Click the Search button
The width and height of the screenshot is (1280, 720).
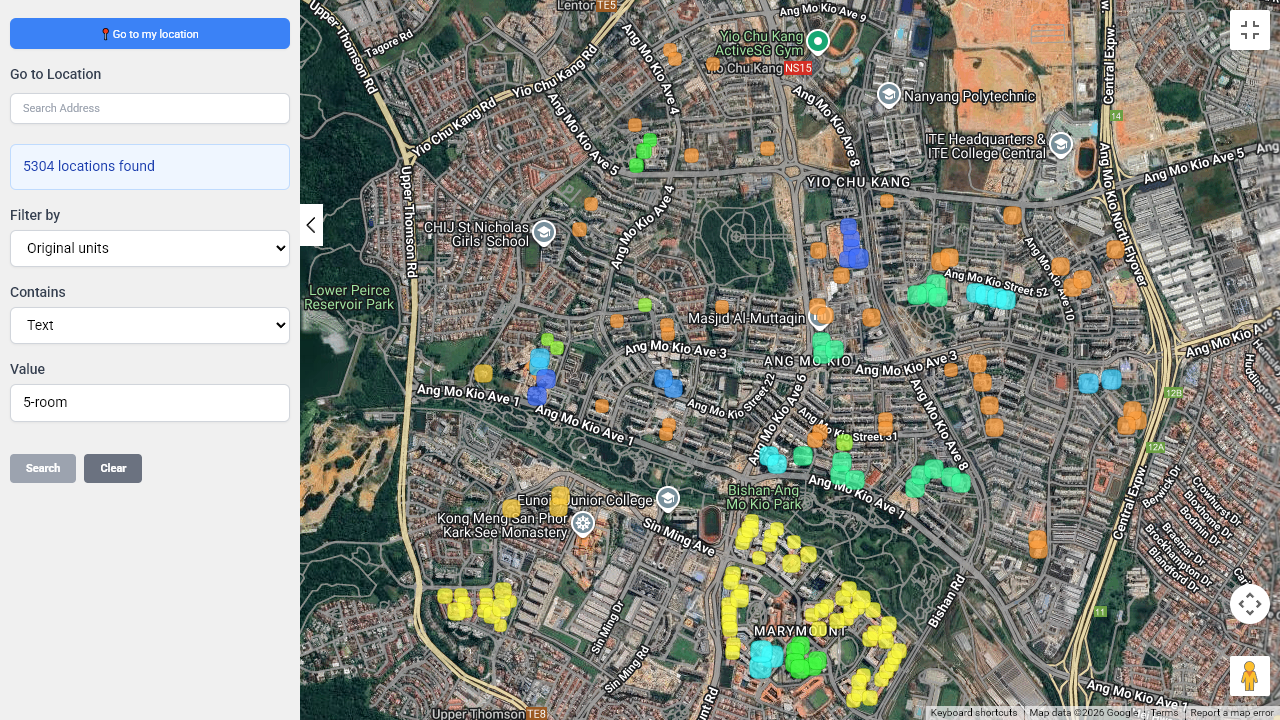[x=43, y=468]
